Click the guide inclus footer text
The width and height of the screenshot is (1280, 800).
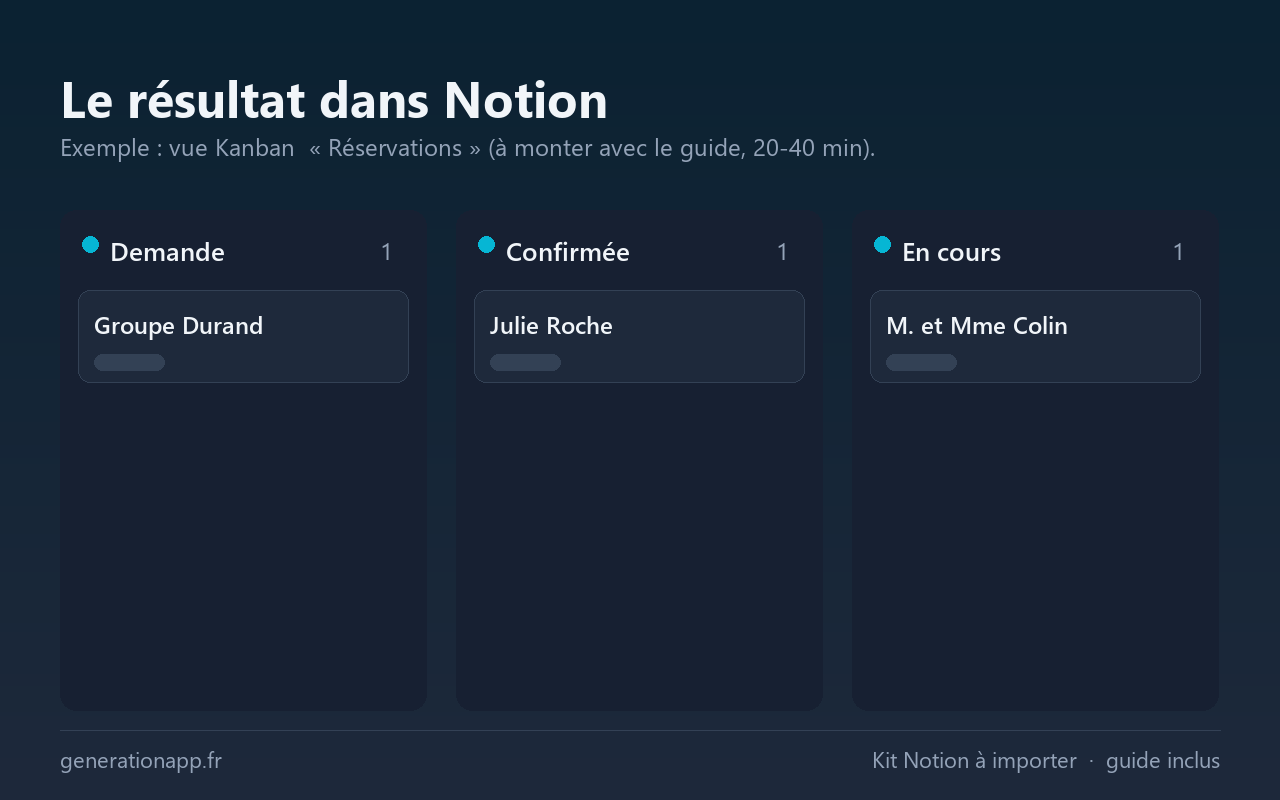pos(1163,761)
